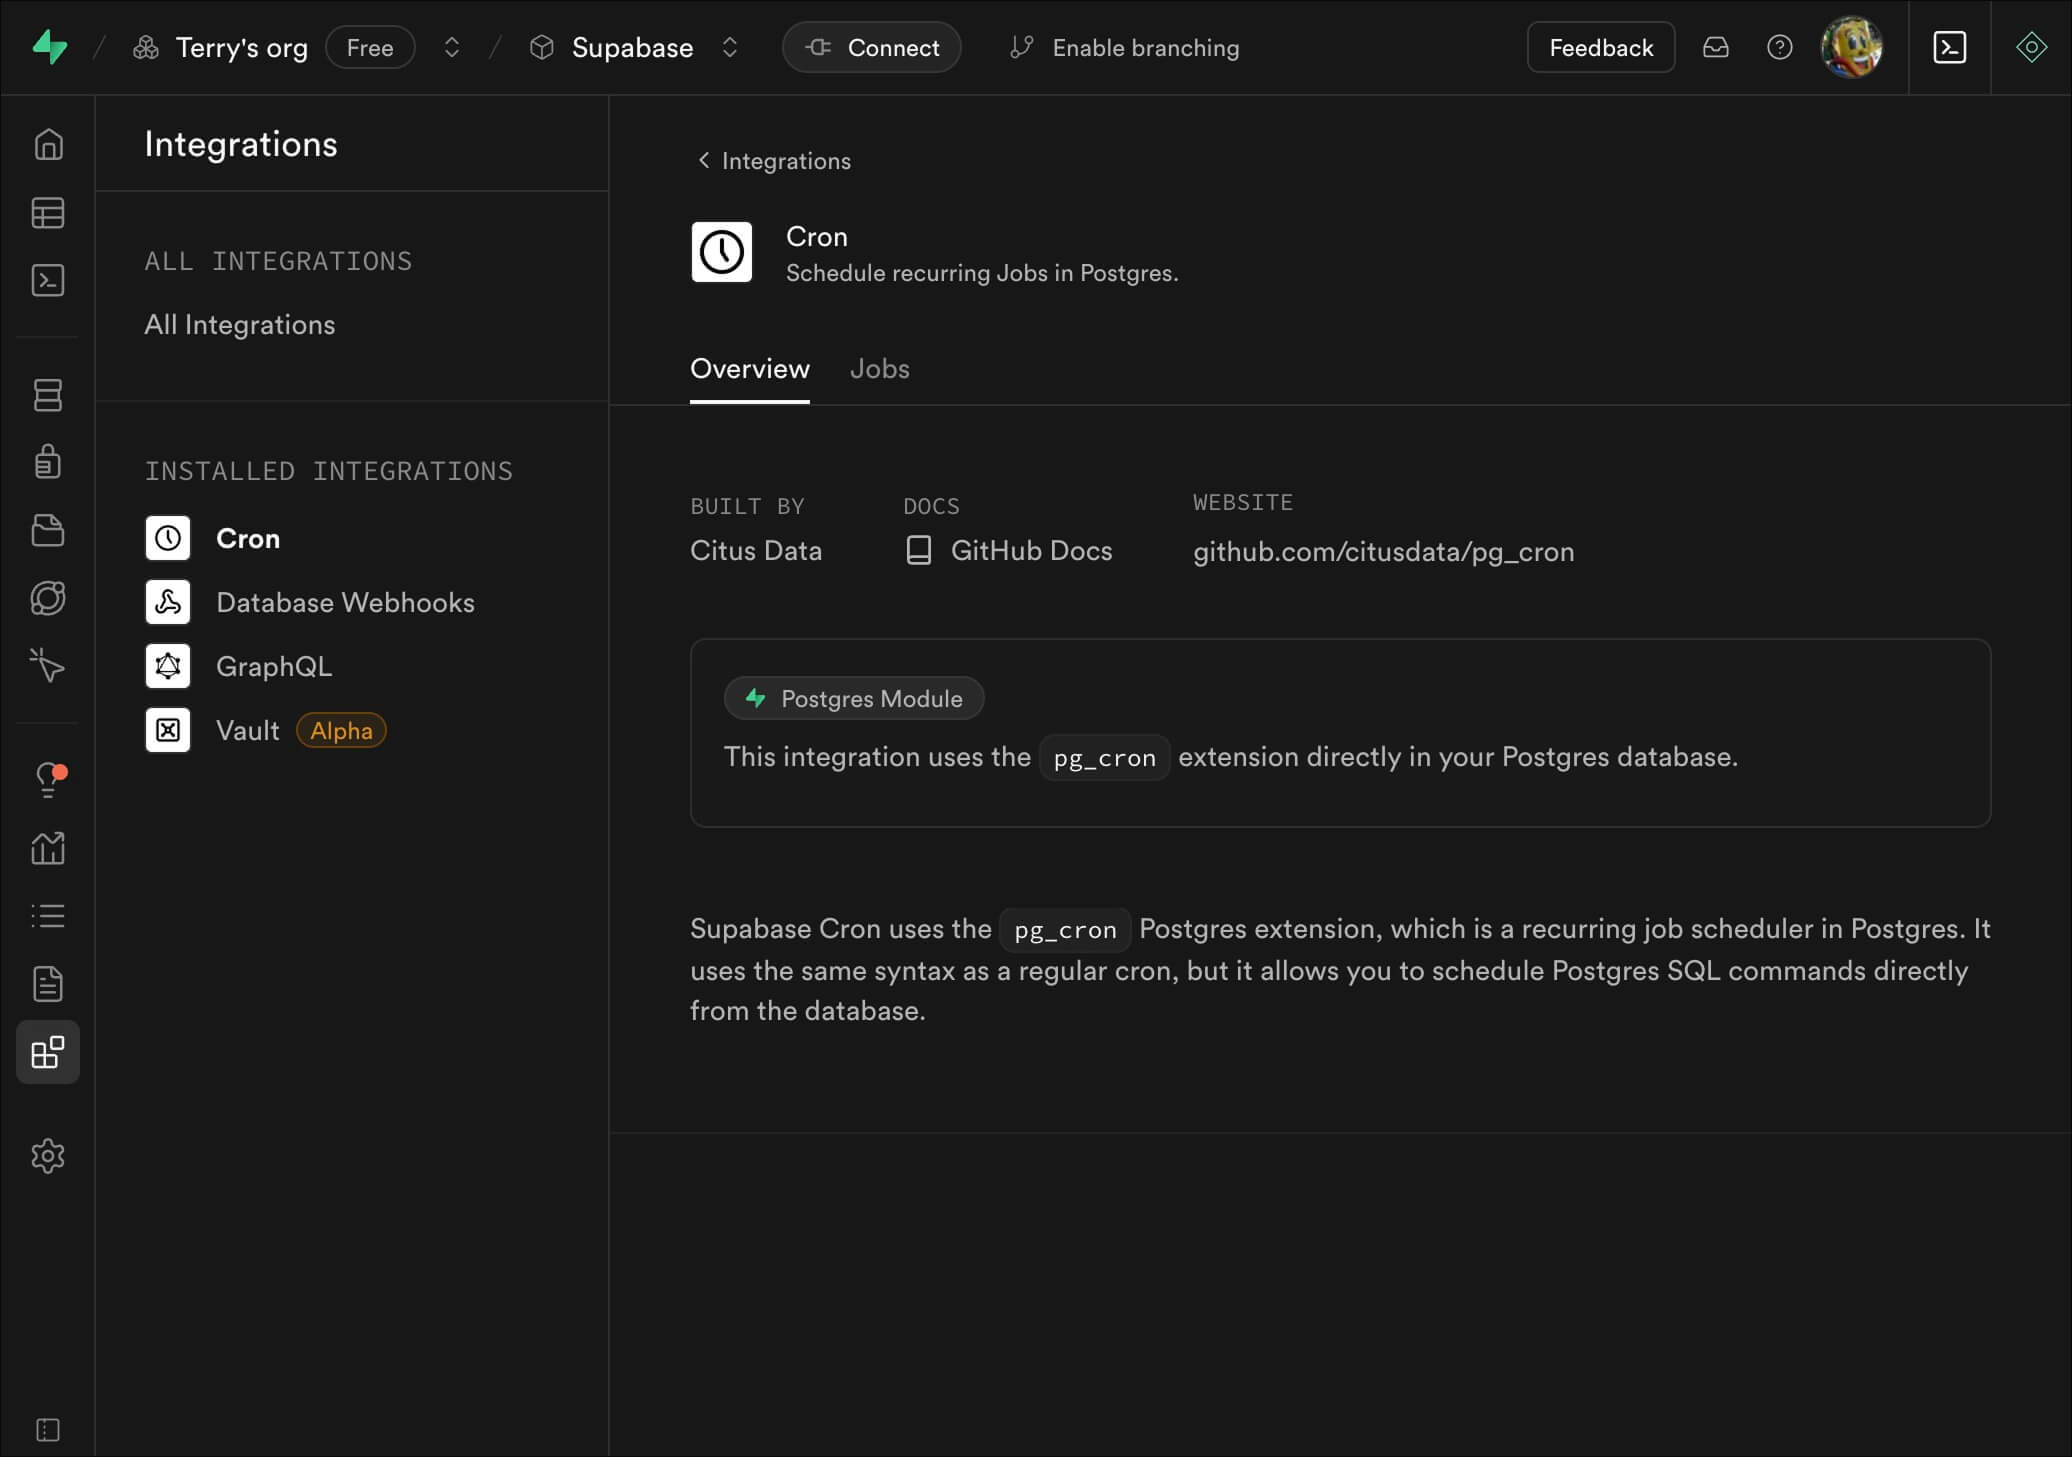Open github.com/citusdata/pg_cron website link

coord(1384,551)
